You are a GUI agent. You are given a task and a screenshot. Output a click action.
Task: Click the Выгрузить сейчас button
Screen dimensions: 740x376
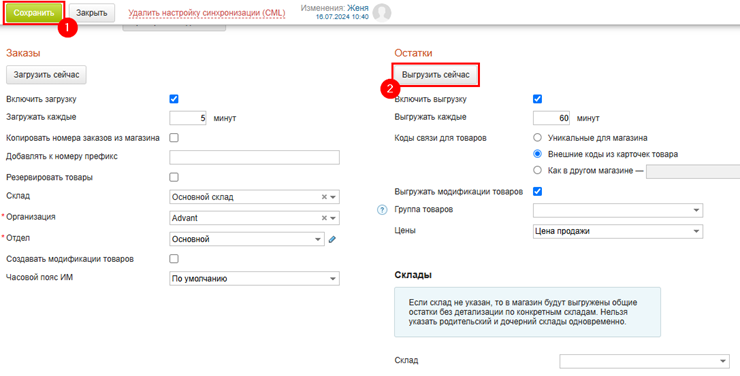(x=436, y=75)
